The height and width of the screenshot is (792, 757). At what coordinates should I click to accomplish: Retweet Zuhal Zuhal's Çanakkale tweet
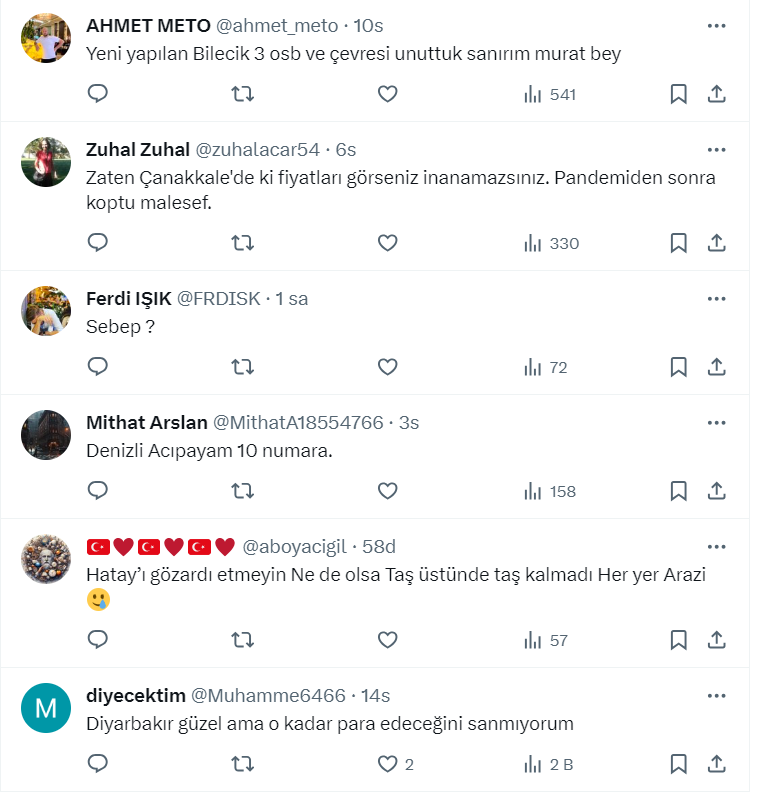[x=242, y=243]
